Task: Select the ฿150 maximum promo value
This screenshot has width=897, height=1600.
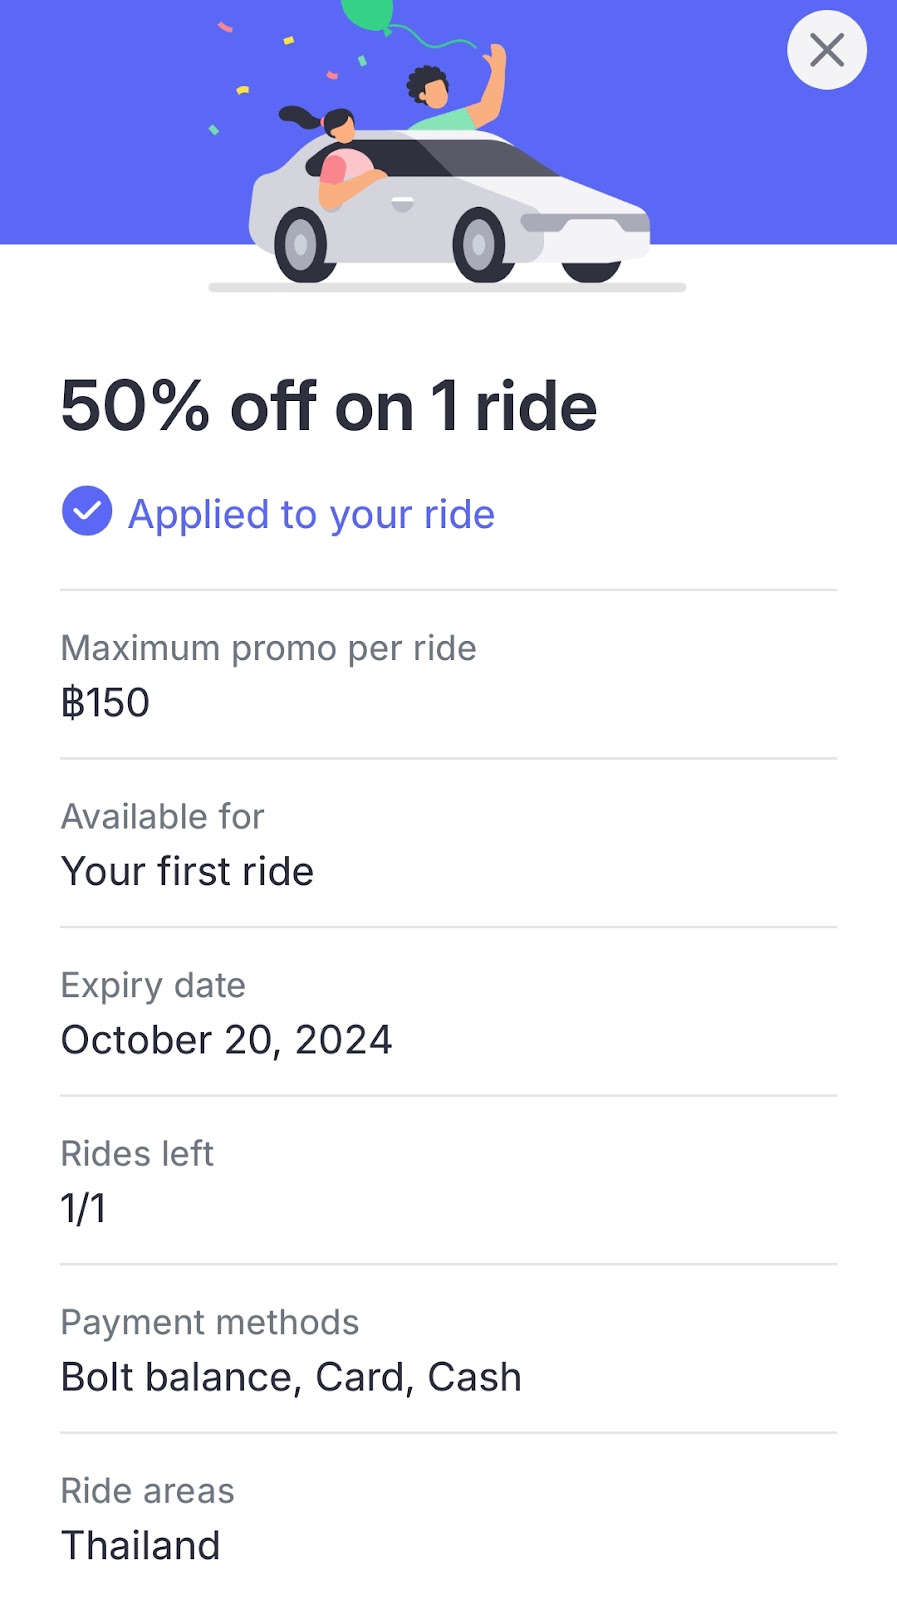Action: (x=105, y=703)
